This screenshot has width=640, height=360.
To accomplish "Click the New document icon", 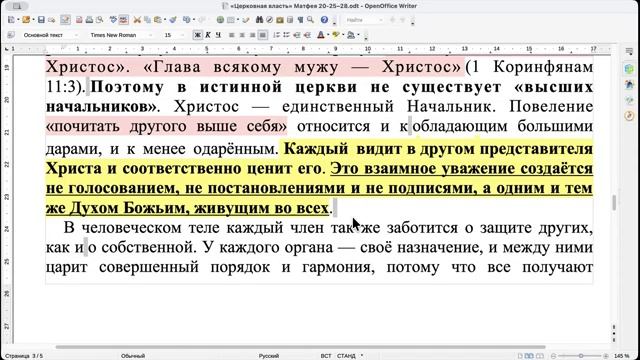I will (x=11, y=20).
